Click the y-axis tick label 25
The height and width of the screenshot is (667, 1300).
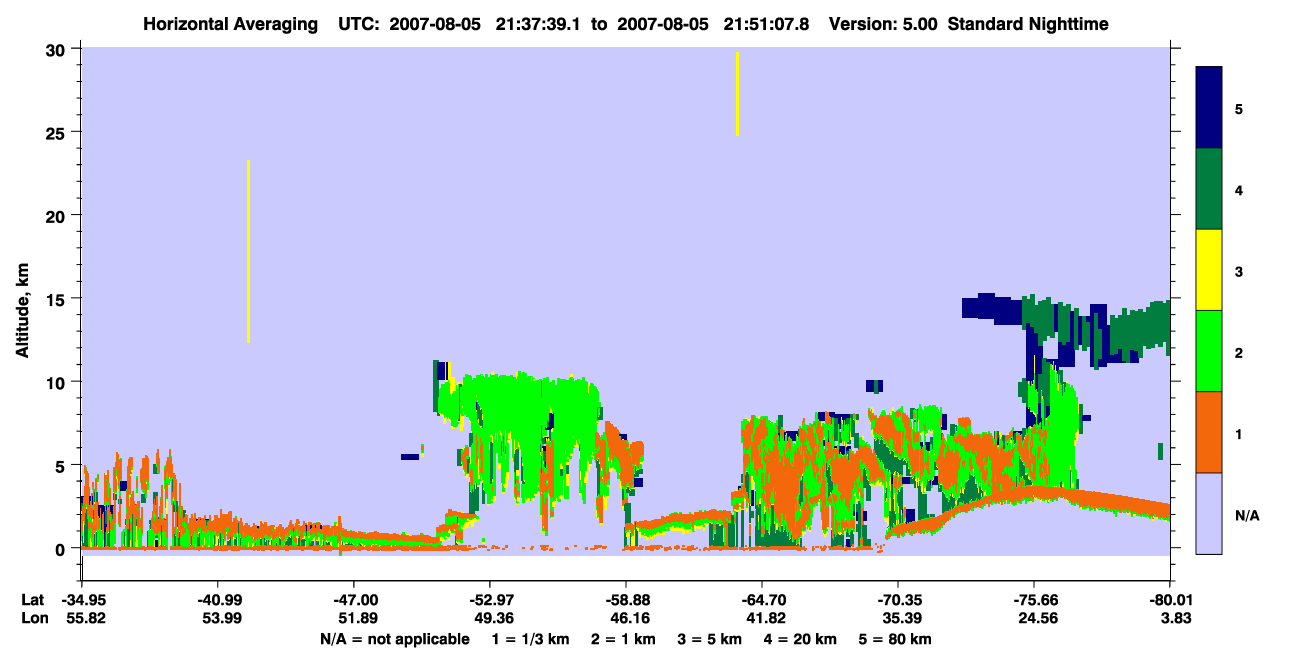58,132
